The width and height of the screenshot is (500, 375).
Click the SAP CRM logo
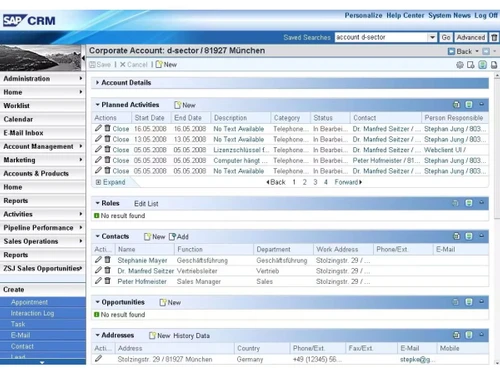pos(29,21)
